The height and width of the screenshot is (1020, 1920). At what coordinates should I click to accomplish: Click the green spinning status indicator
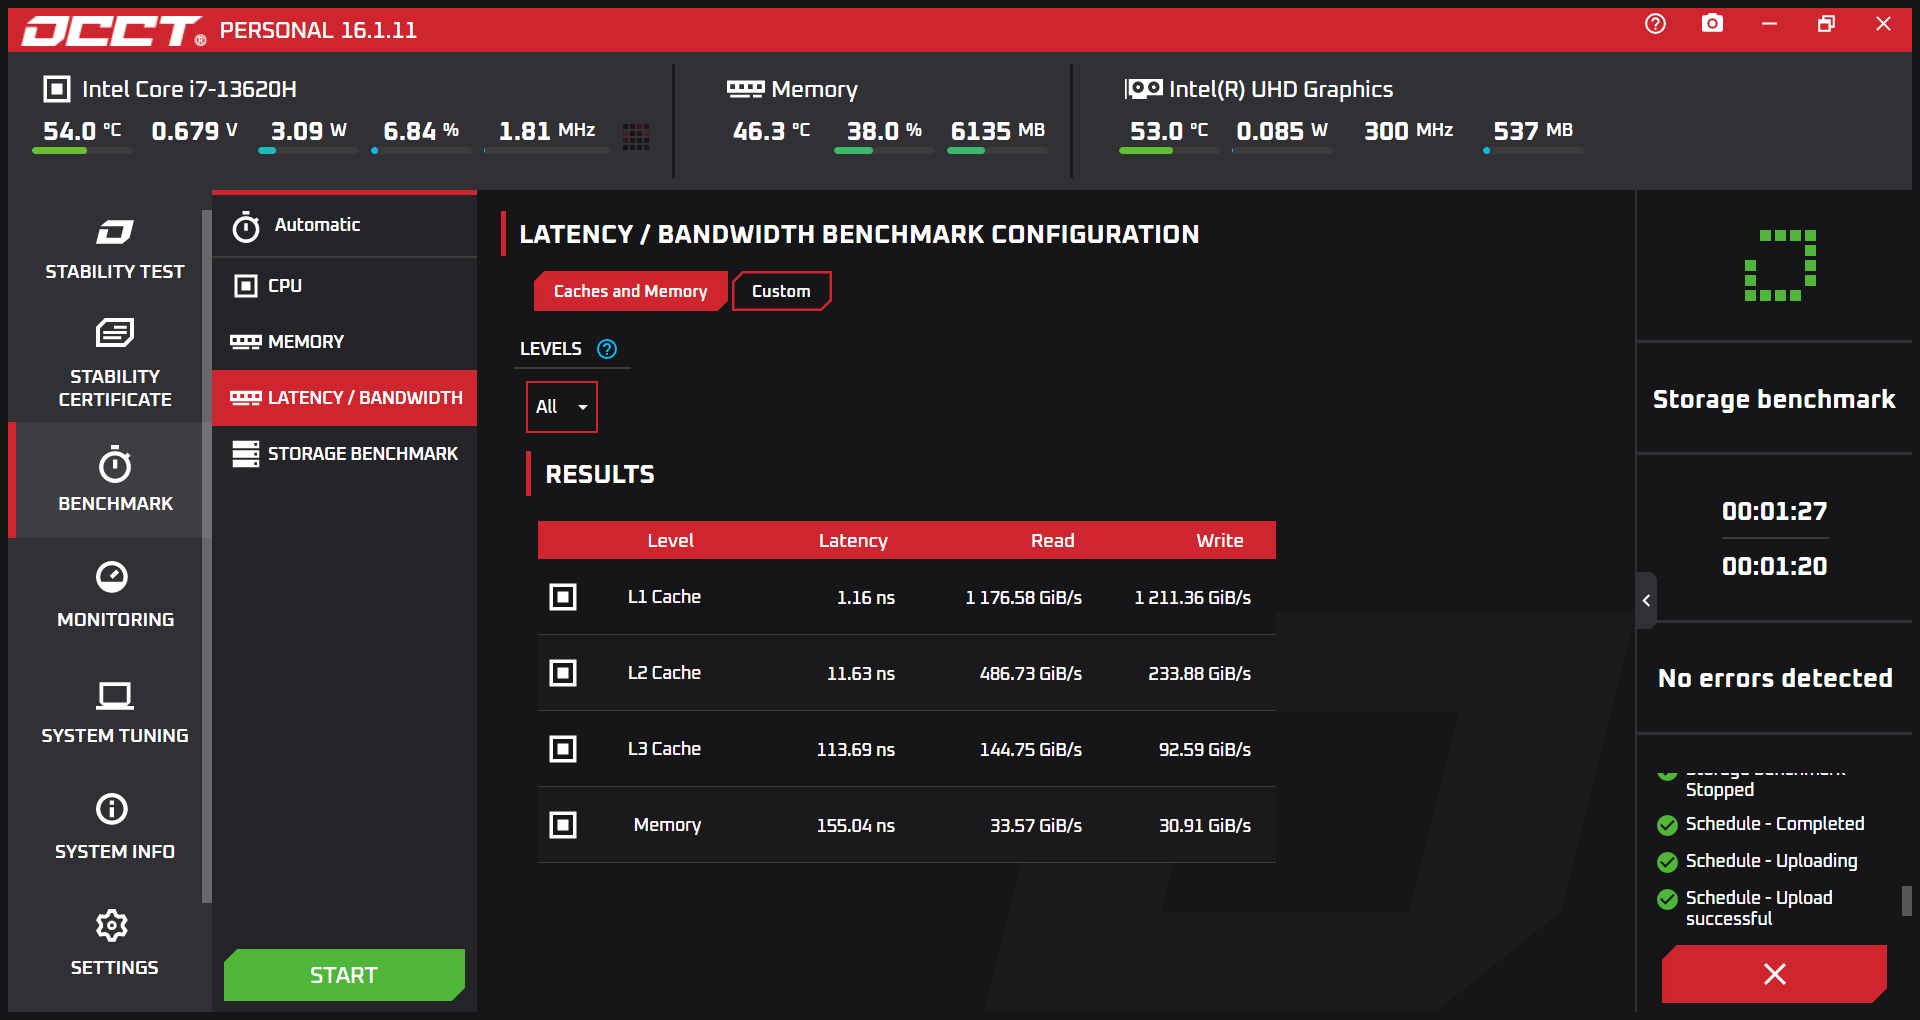1780,265
